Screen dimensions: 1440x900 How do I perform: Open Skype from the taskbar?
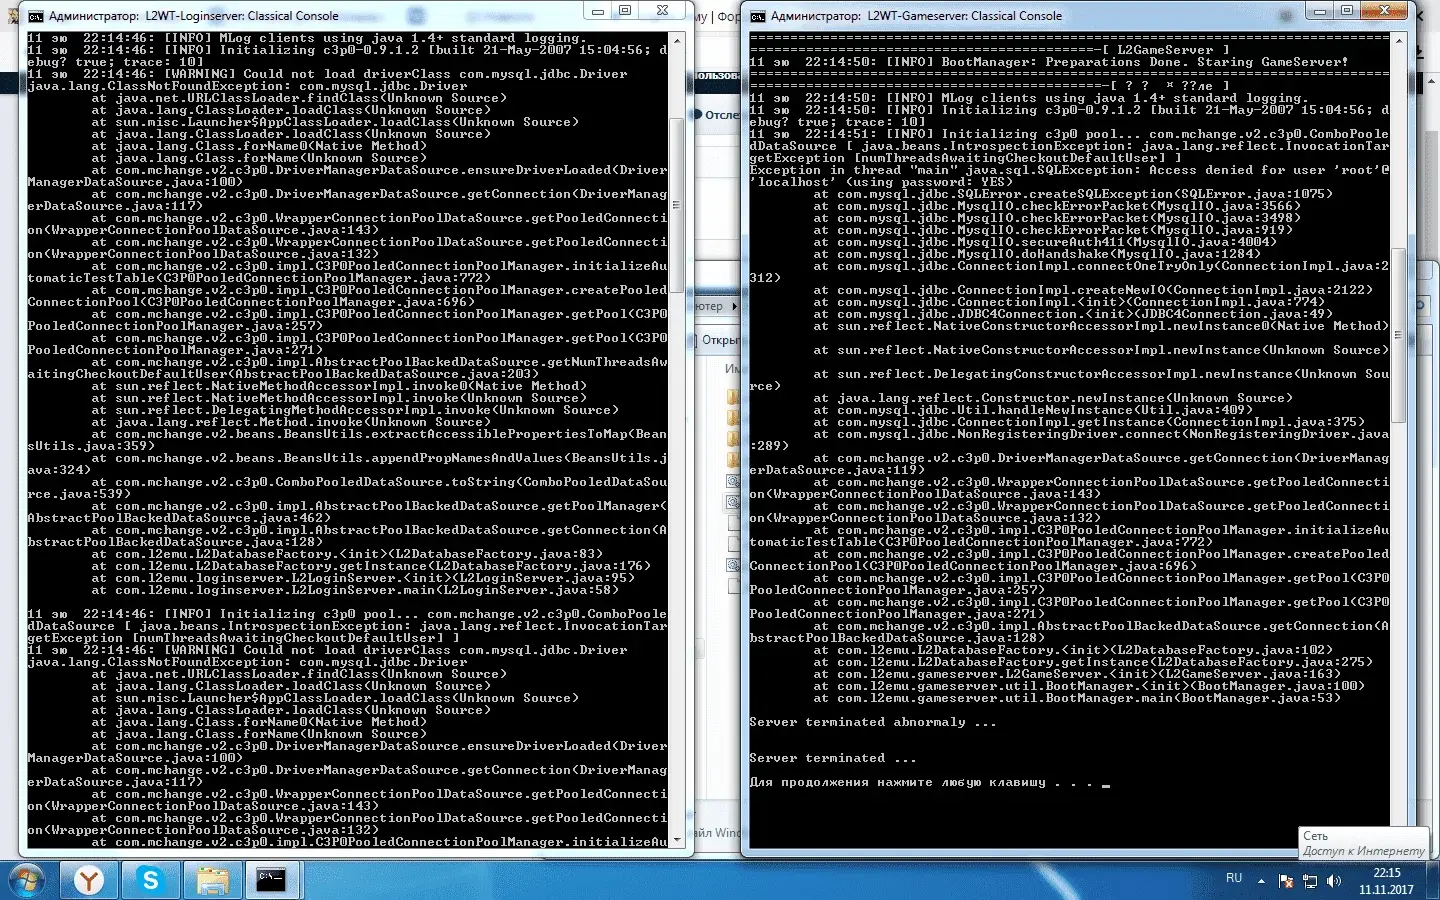tap(150, 880)
